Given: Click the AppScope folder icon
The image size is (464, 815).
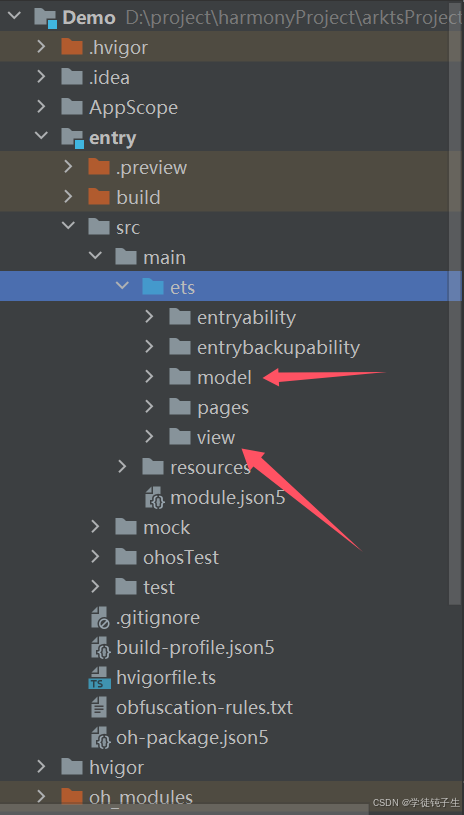Looking at the screenshot, I should coord(72,107).
